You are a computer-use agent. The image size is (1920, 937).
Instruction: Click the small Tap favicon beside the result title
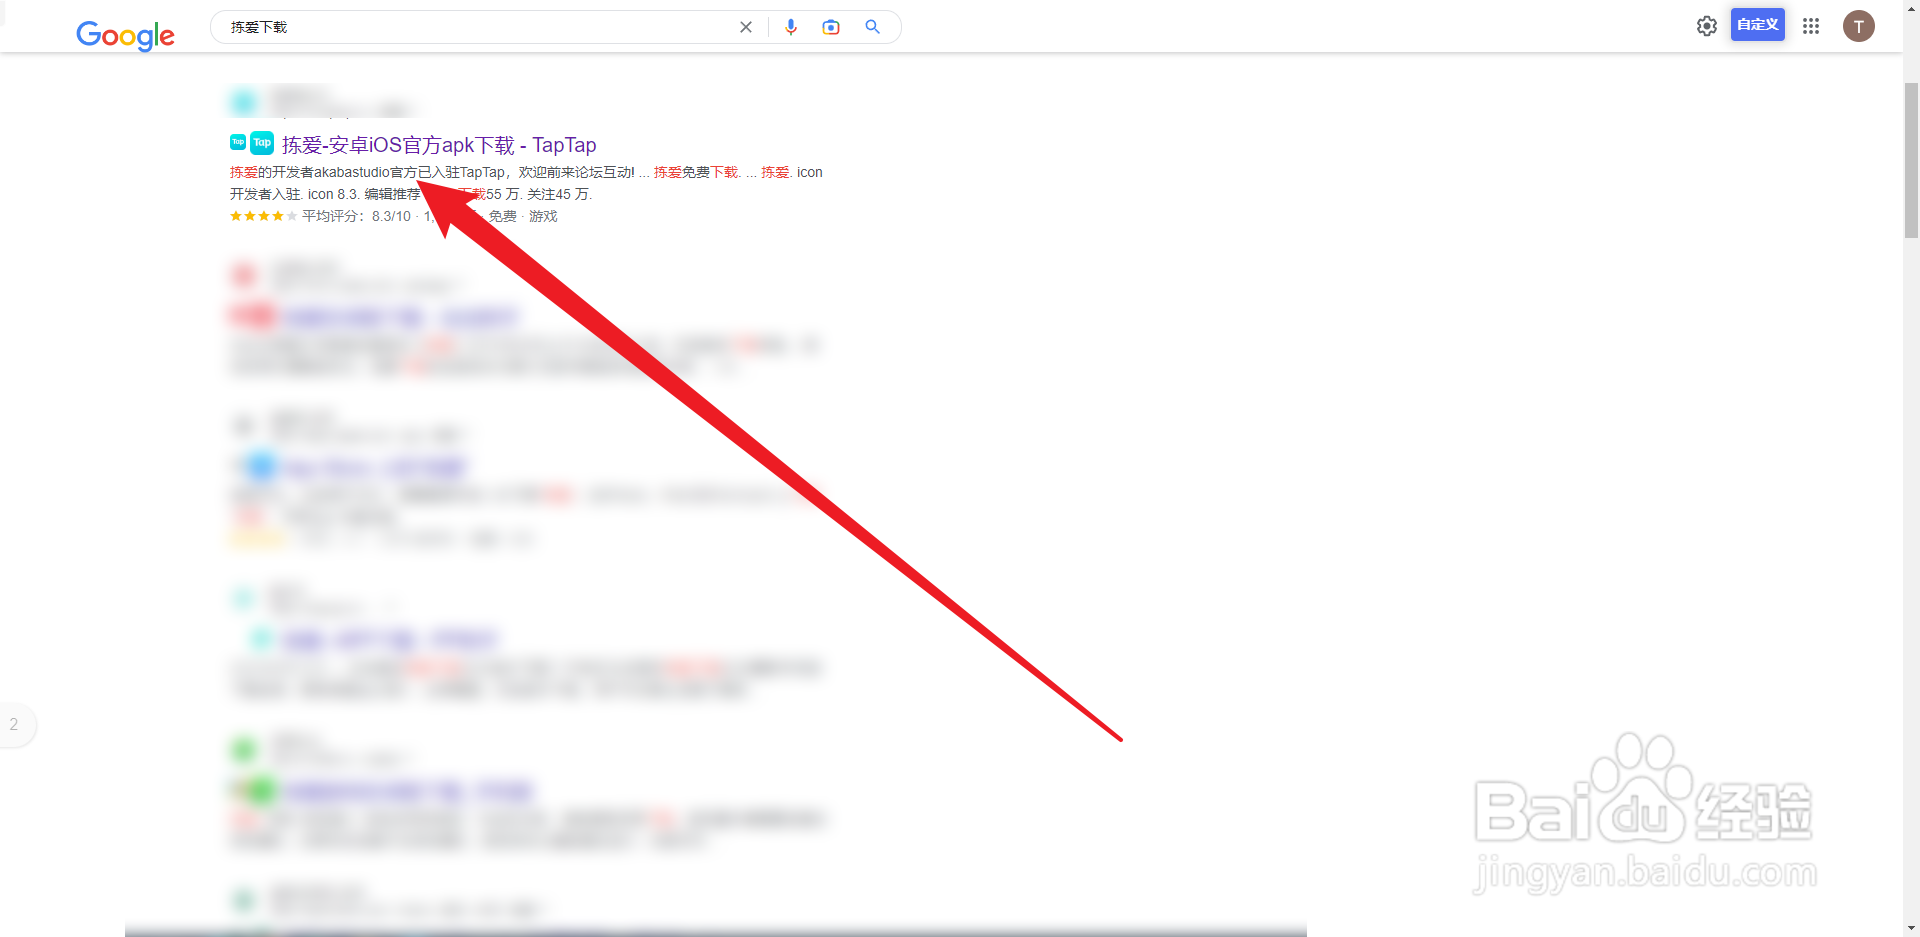point(238,142)
